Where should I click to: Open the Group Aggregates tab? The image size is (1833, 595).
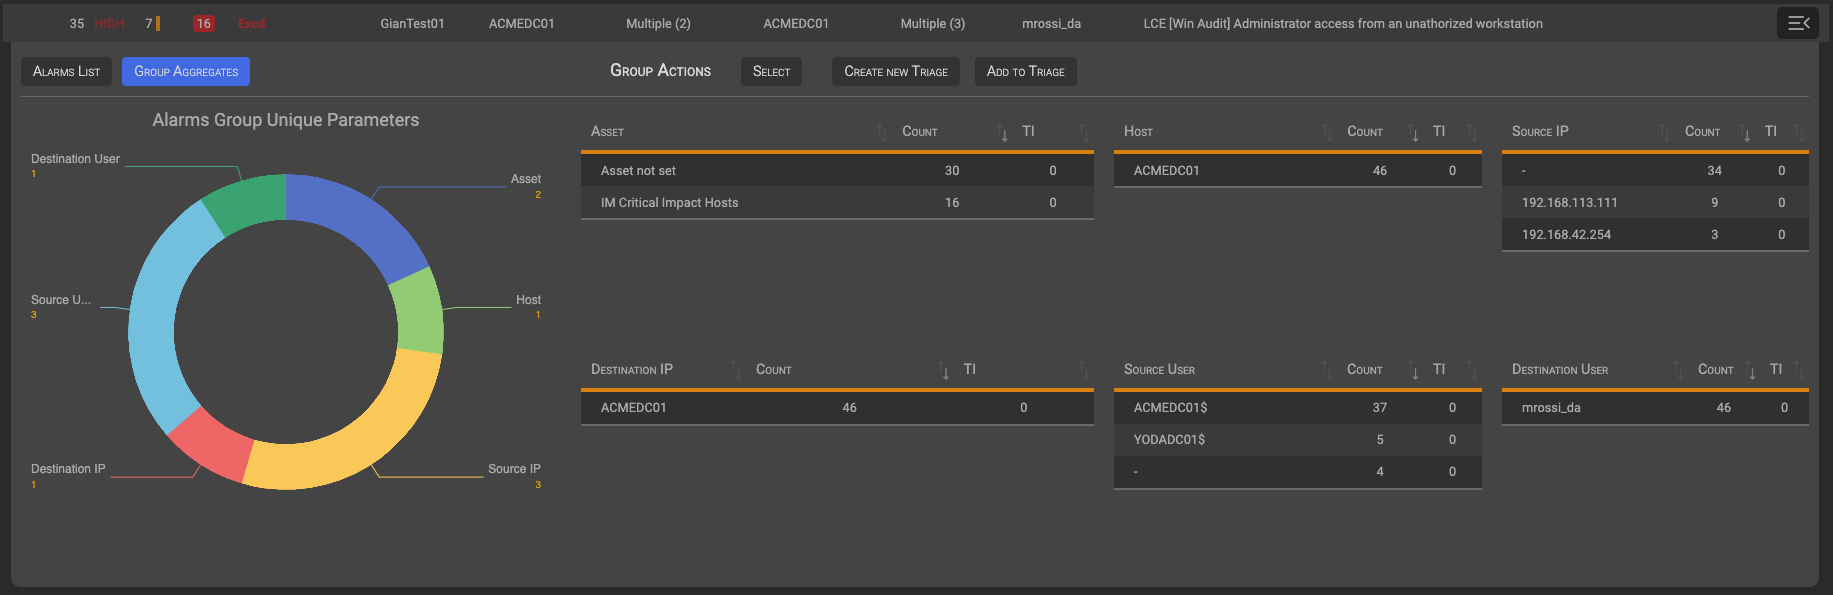186,71
